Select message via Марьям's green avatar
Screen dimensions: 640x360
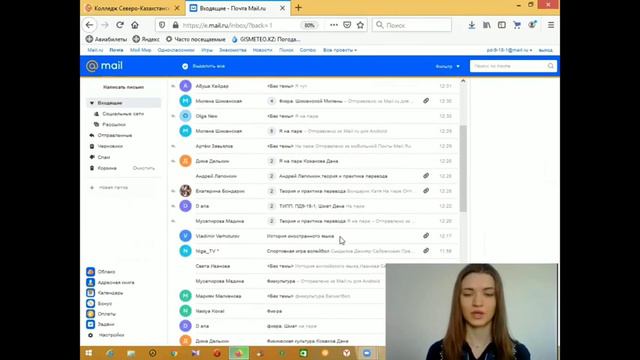(185, 296)
